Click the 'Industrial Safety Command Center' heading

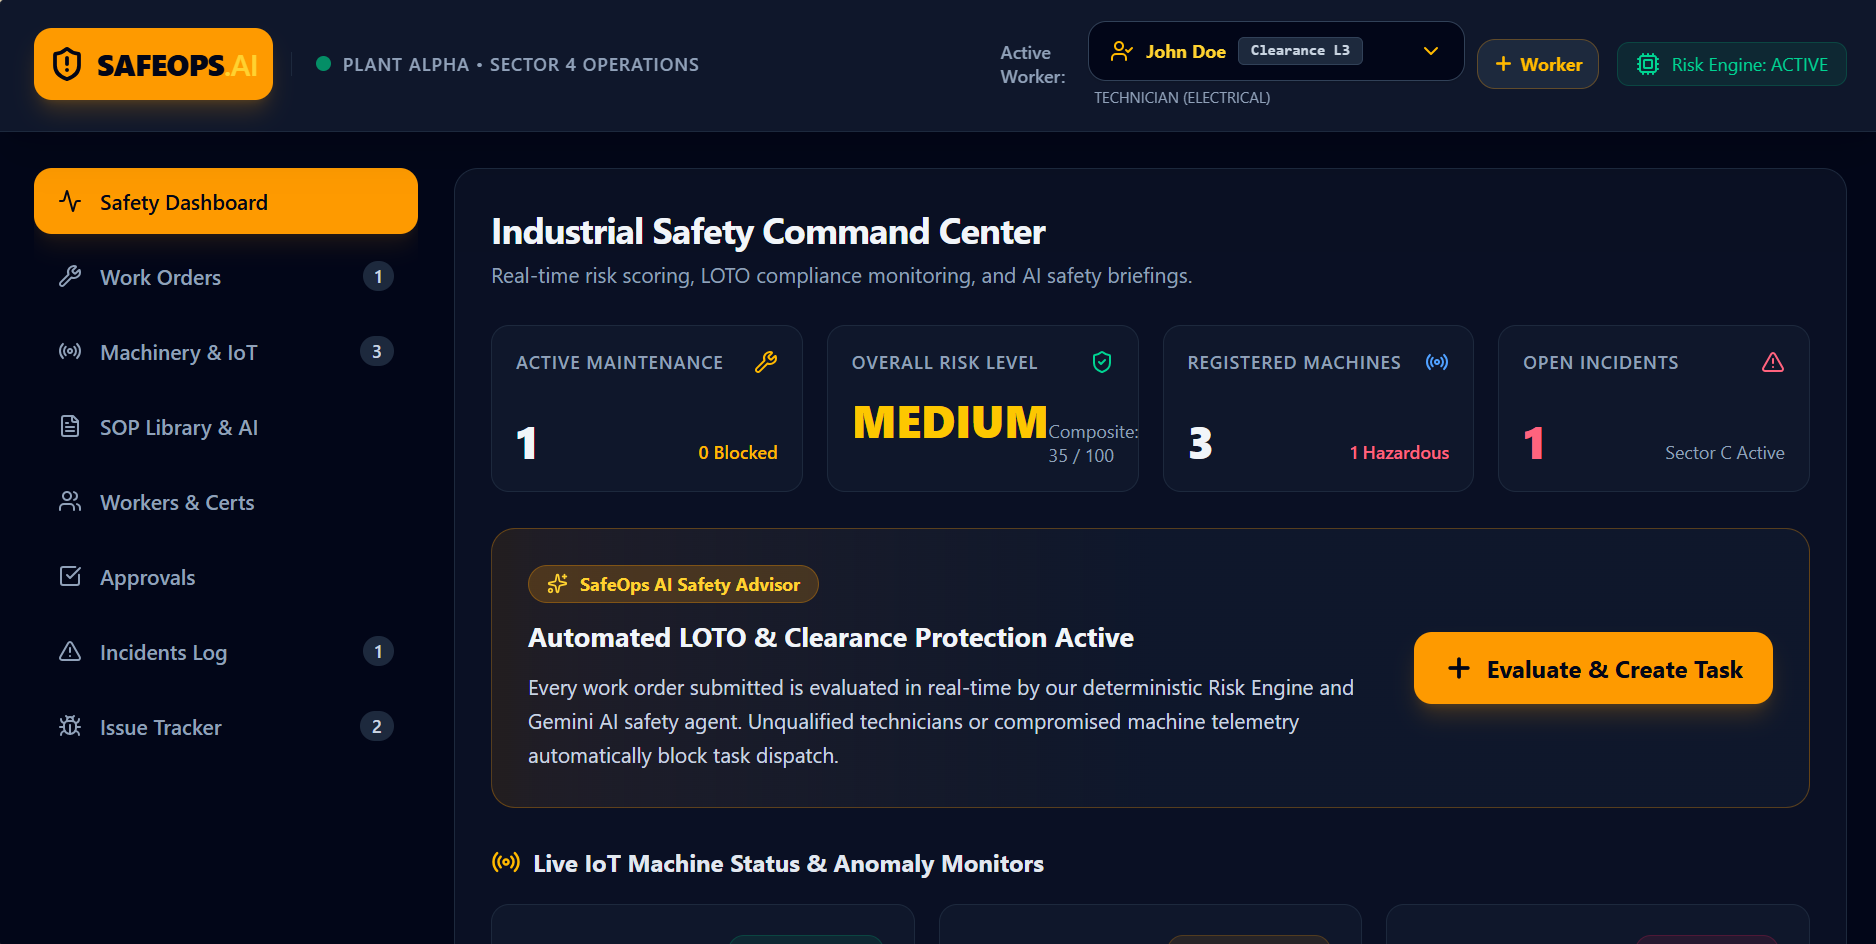pos(768,231)
